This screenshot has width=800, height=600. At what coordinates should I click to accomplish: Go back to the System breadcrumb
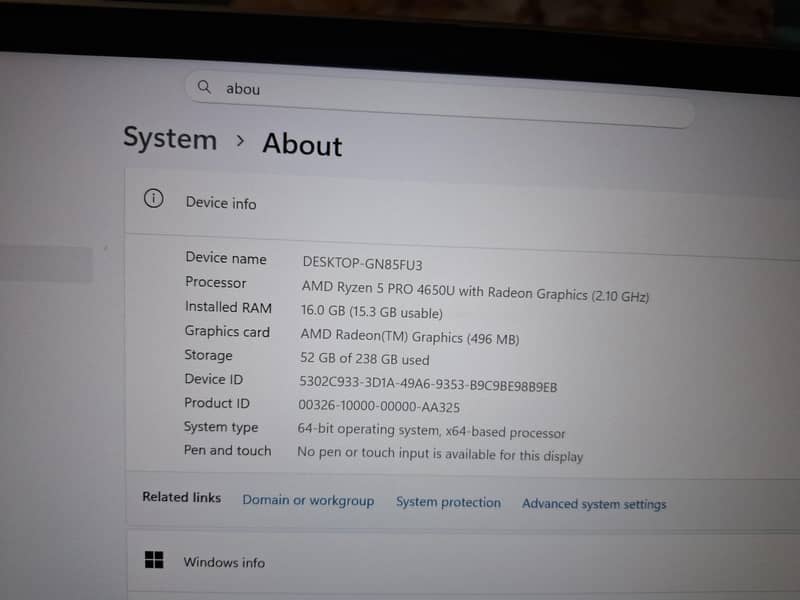(170, 138)
